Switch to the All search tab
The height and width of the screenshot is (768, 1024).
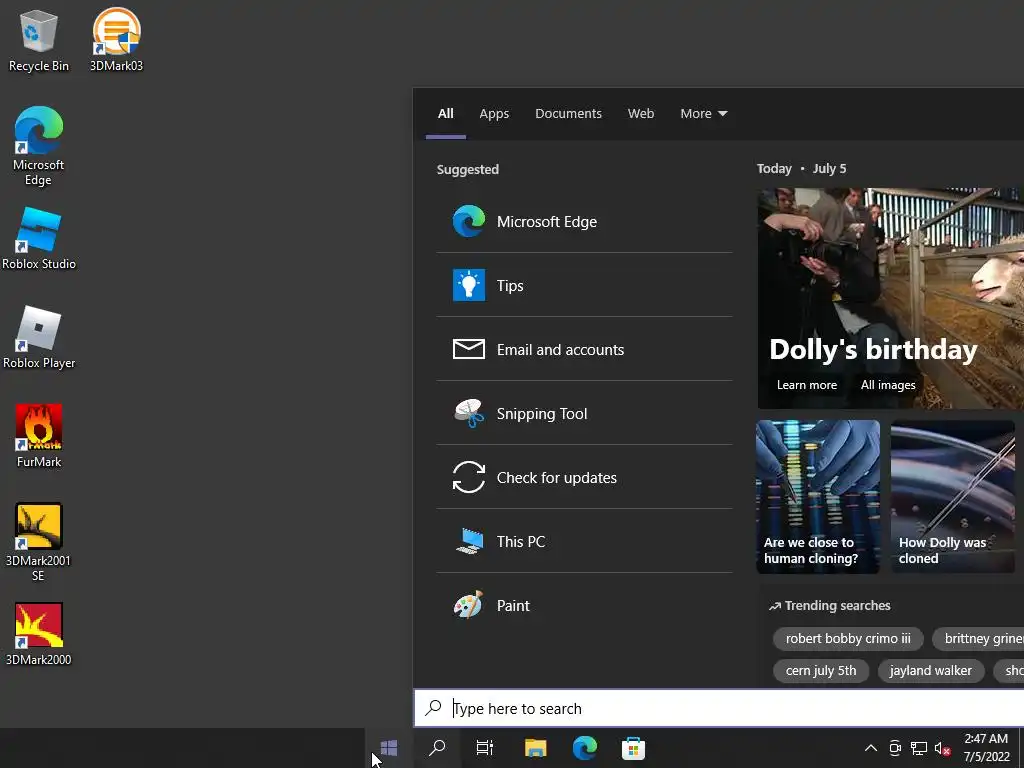click(x=445, y=114)
